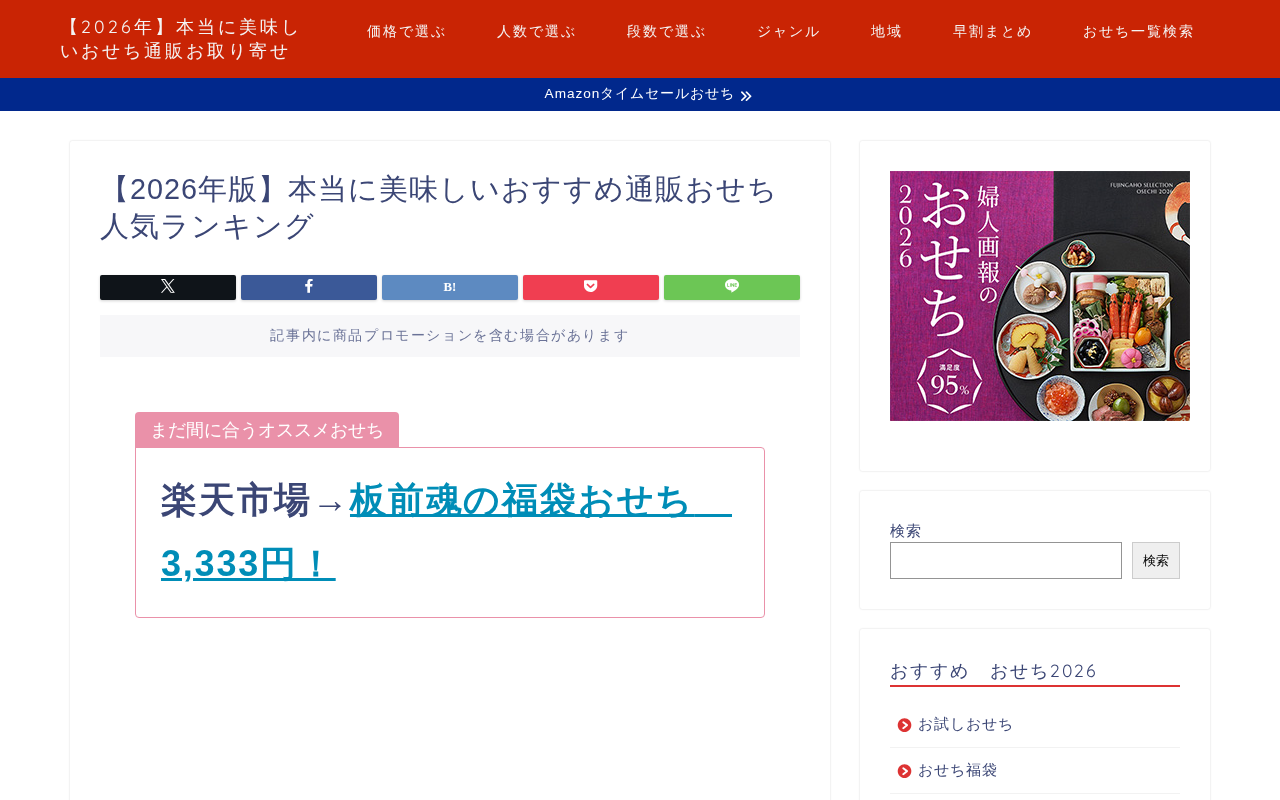Screen dimensions: 1280x800
Task: Follow the 板前魂の福袋おせち 3,333円 link
Action: (x=446, y=532)
